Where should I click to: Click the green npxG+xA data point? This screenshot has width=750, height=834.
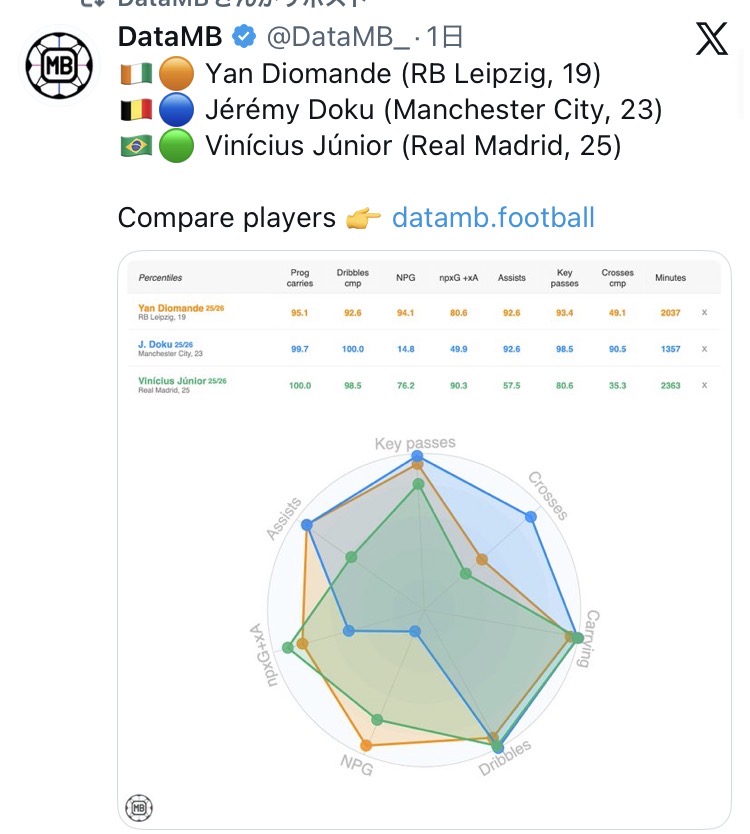288,648
